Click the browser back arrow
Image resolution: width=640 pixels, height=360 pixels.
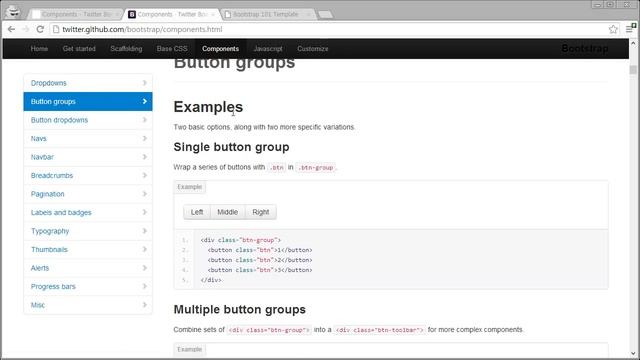(x=11, y=29)
